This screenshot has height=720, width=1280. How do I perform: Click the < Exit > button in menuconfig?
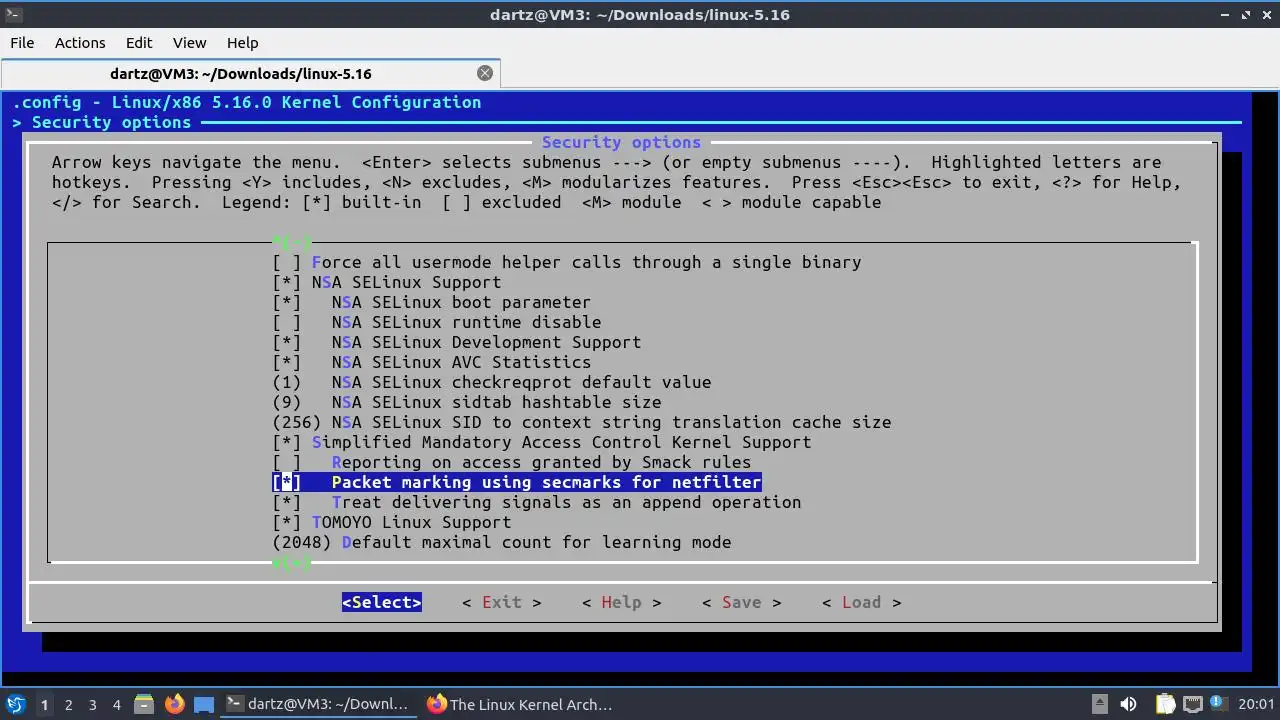(501, 602)
